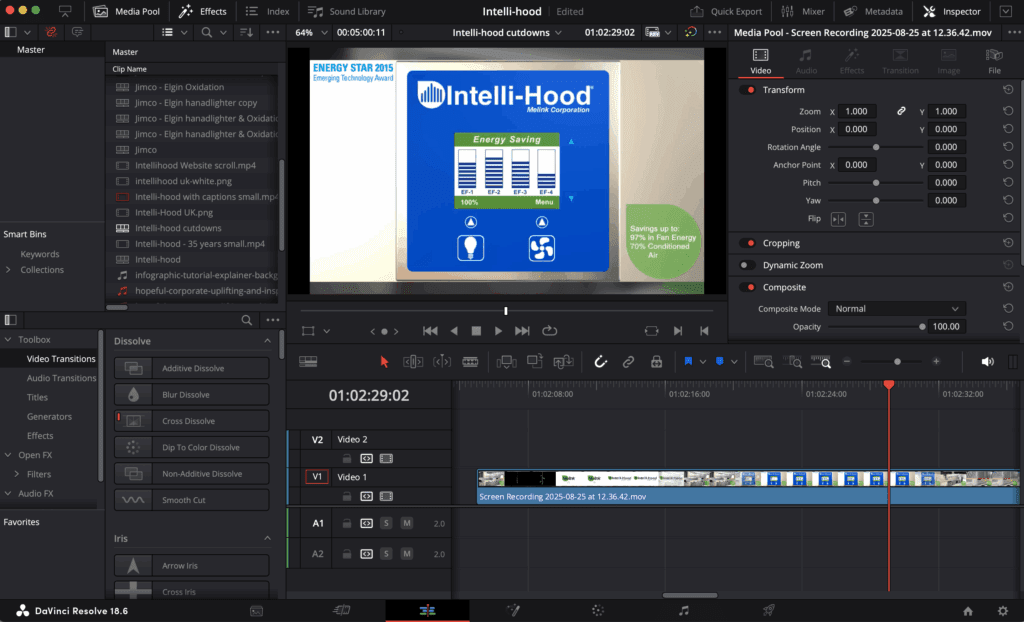Screen dimensions: 1024x622
Task: Enable the Dynamic Zoom toggle
Action: point(747,265)
